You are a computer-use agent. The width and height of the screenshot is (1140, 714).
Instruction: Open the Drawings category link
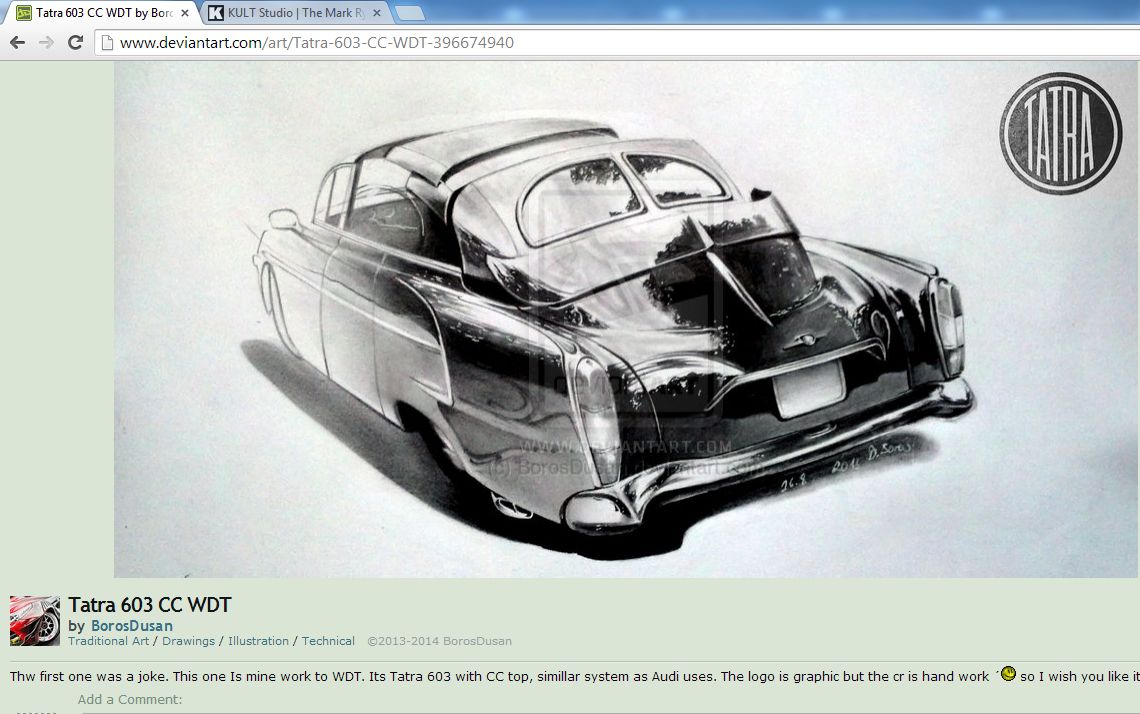(x=188, y=641)
